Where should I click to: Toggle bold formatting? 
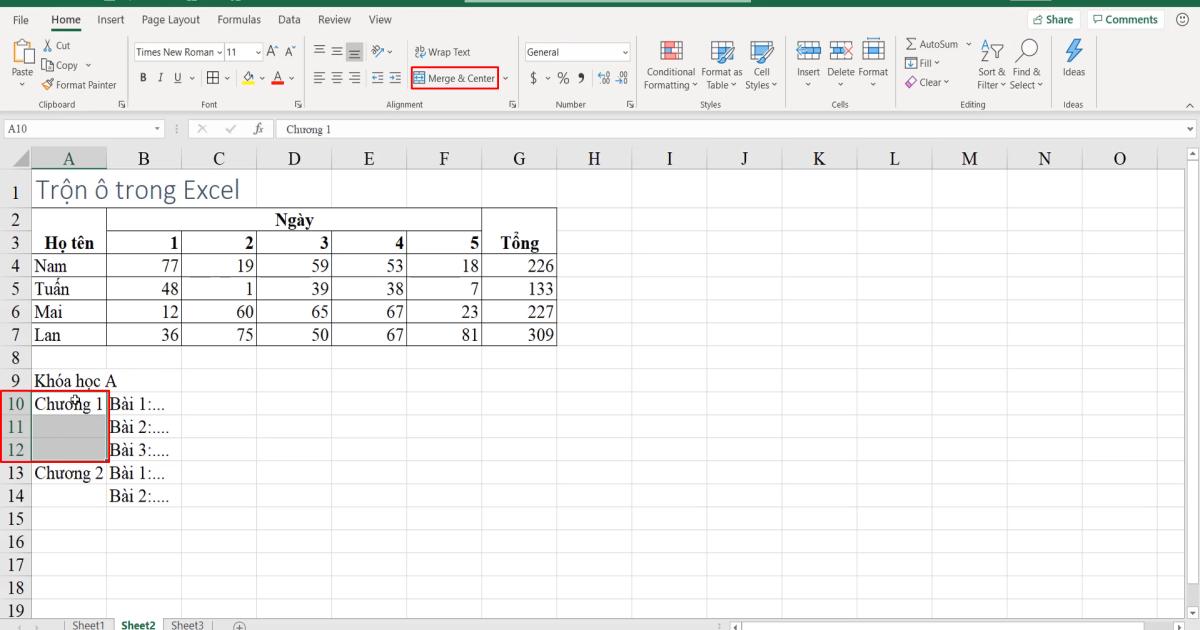[x=144, y=77]
